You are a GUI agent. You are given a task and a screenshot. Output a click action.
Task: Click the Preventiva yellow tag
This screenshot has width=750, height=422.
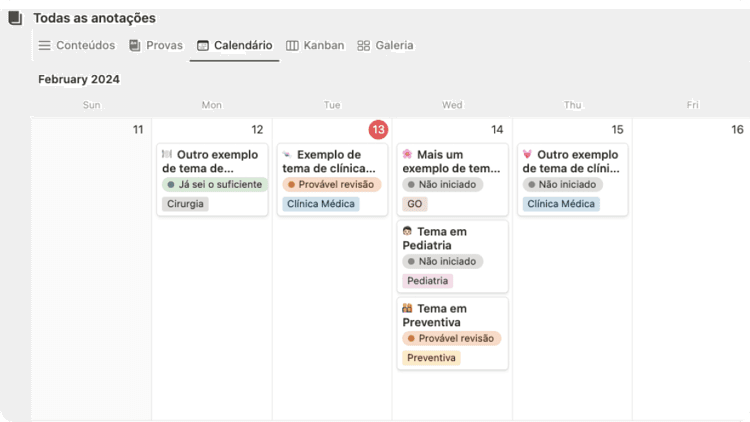pos(431,357)
